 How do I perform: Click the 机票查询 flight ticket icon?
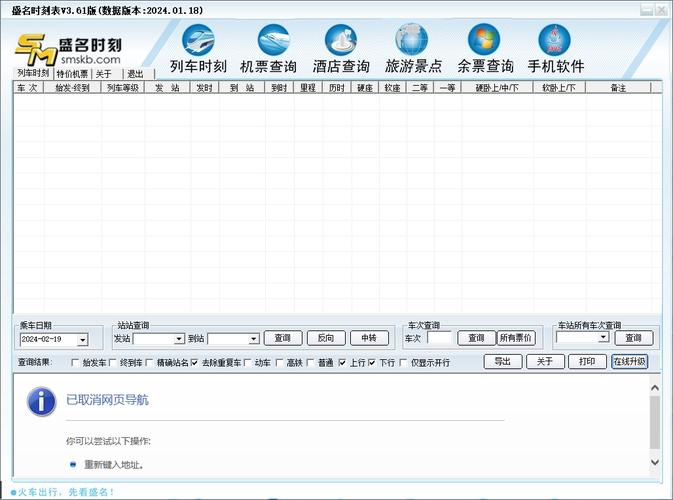[x=268, y=41]
